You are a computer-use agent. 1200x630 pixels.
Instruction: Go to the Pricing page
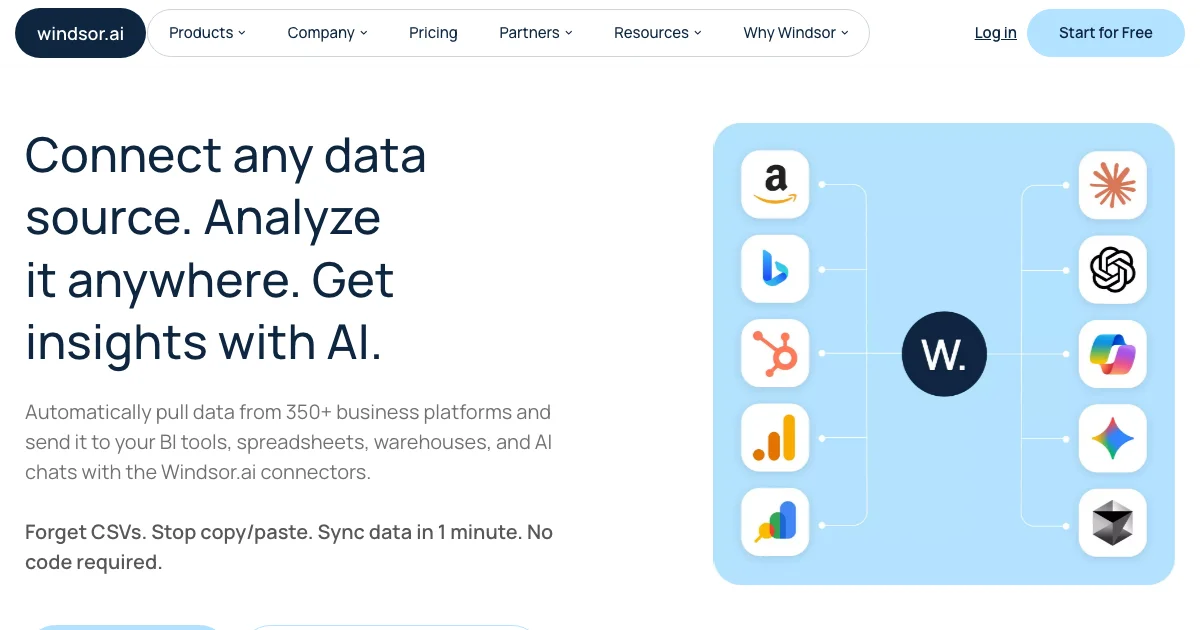[433, 33]
